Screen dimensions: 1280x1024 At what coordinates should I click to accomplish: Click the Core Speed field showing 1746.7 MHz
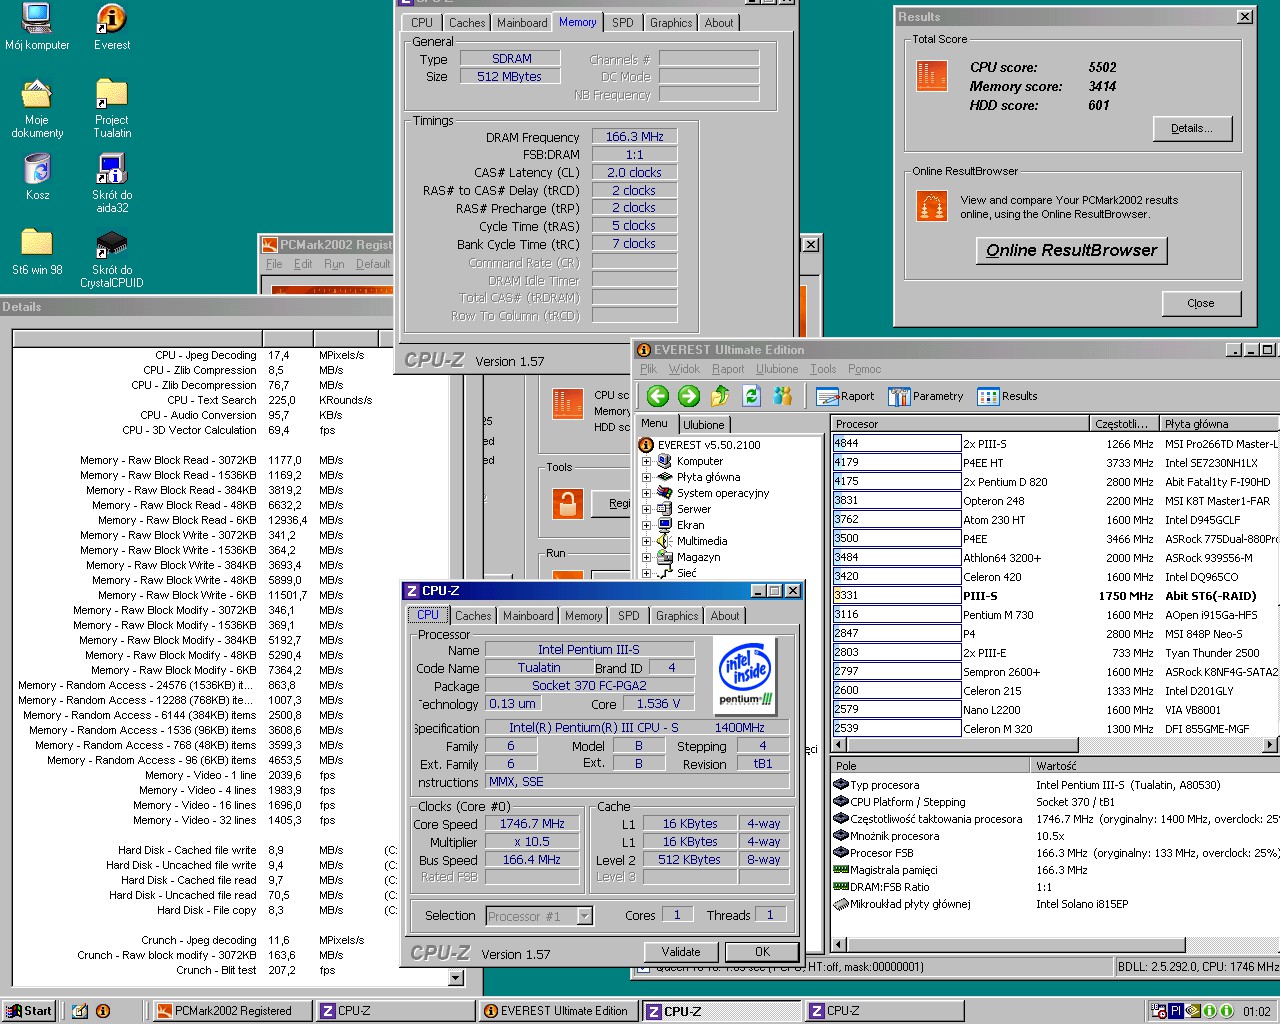tap(532, 824)
